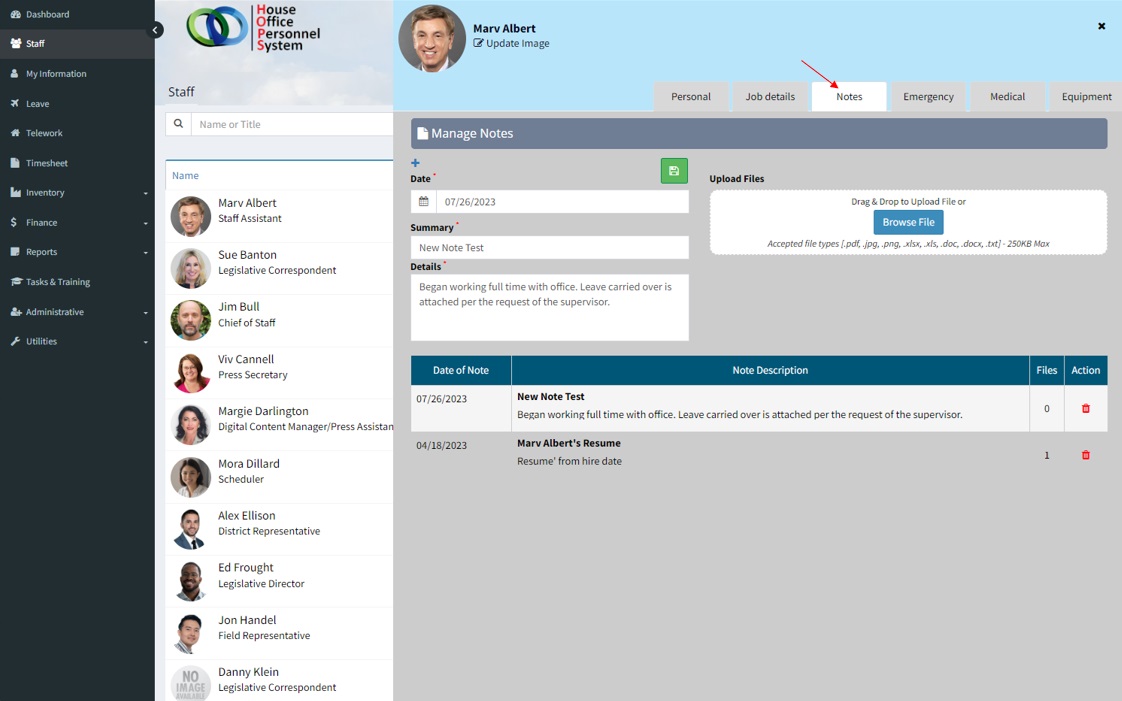The width and height of the screenshot is (1122, 701).
Task: Open the calendar date picker icon
Action: (423, 202)
